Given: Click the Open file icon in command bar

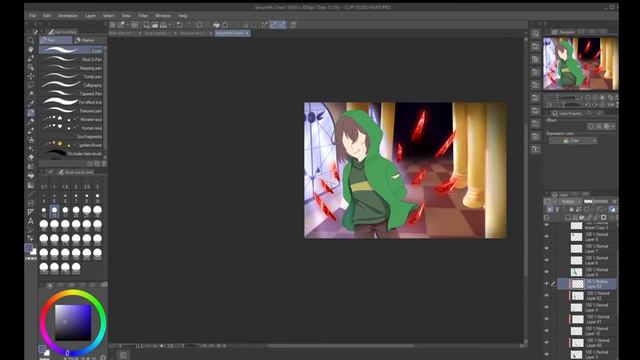Looking at the screenshot, I should pyautogui.click(x=155, y=25).
